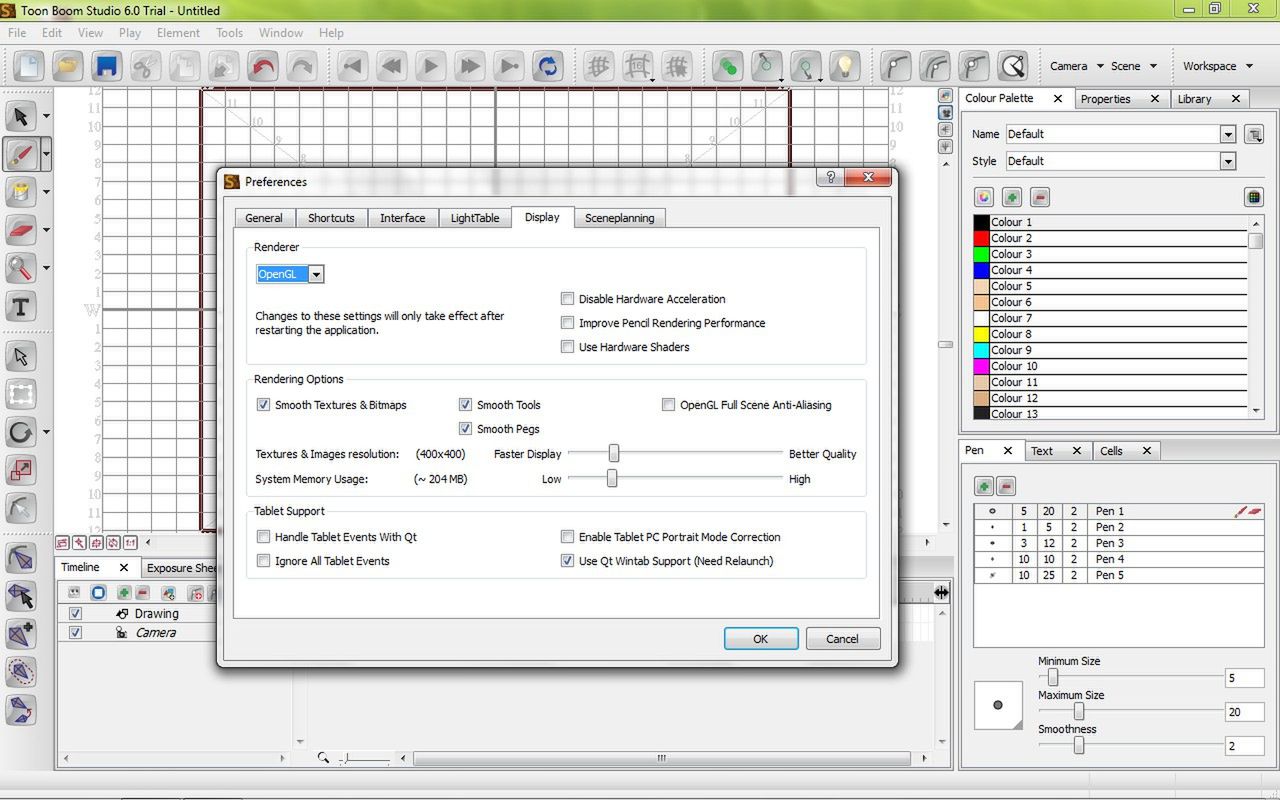Image resolution: width=1280 pixels, height=800 pixels.
Task: Uncheck Smooth Textures & Bitmaps
Action: [x=264, y=405]
